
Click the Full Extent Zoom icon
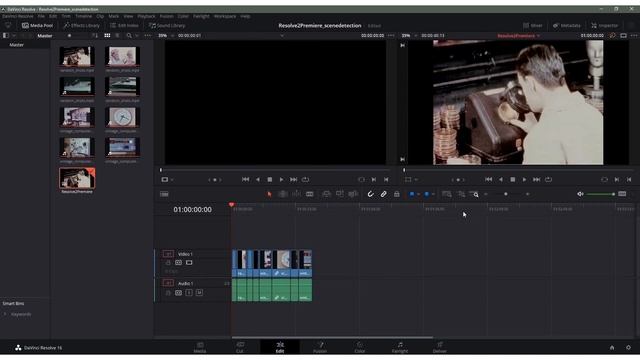click(447, 194)
